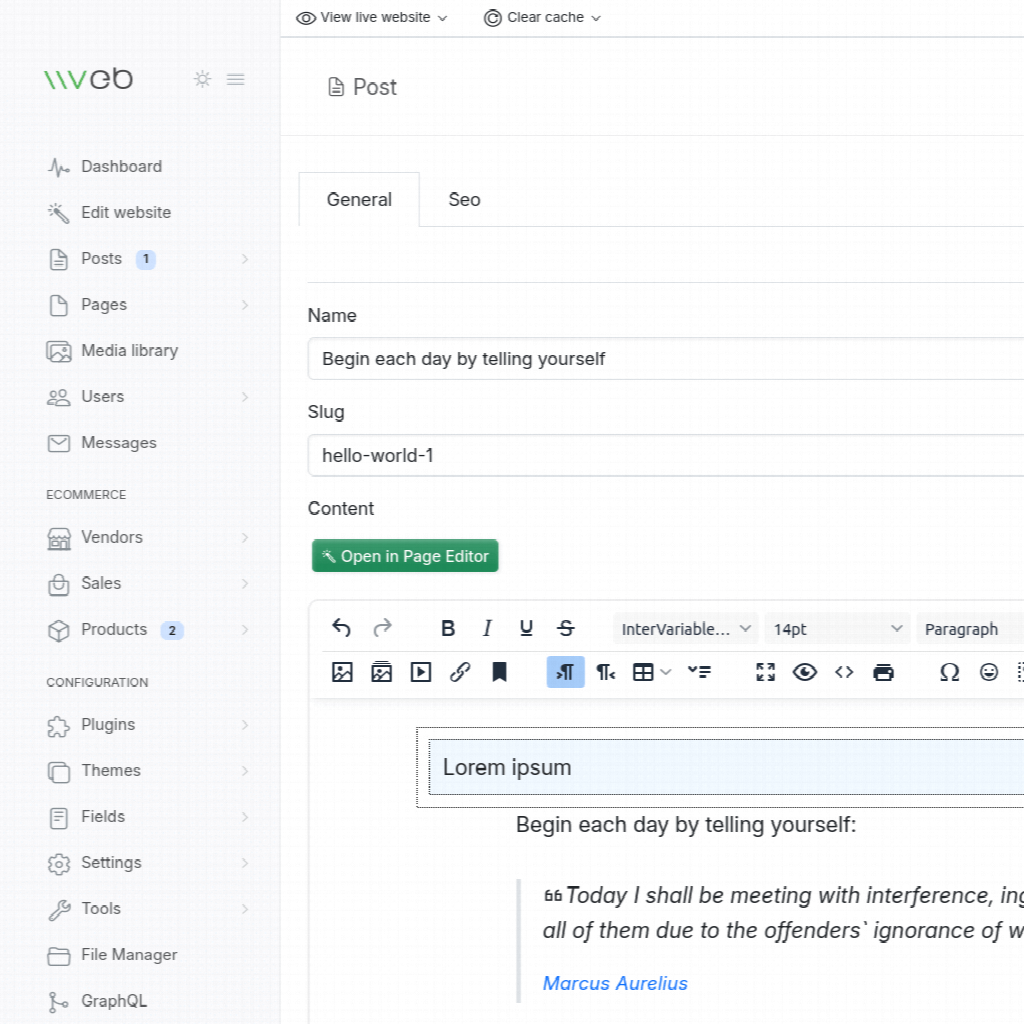The width and height of the screenshot is (1024, 1024).
Task: Add an anchor with the bookmark icon
Action: coord(499,672)
